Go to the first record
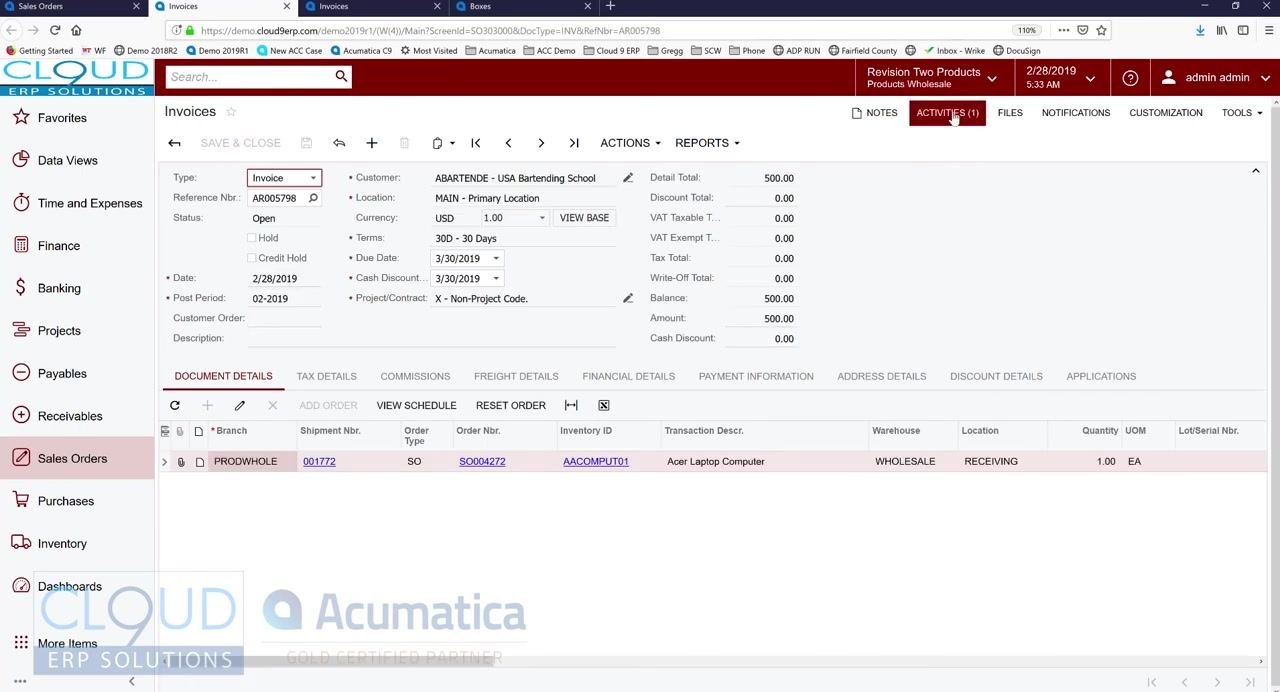This screenshot has width=1280, height=692. (476, 143)
